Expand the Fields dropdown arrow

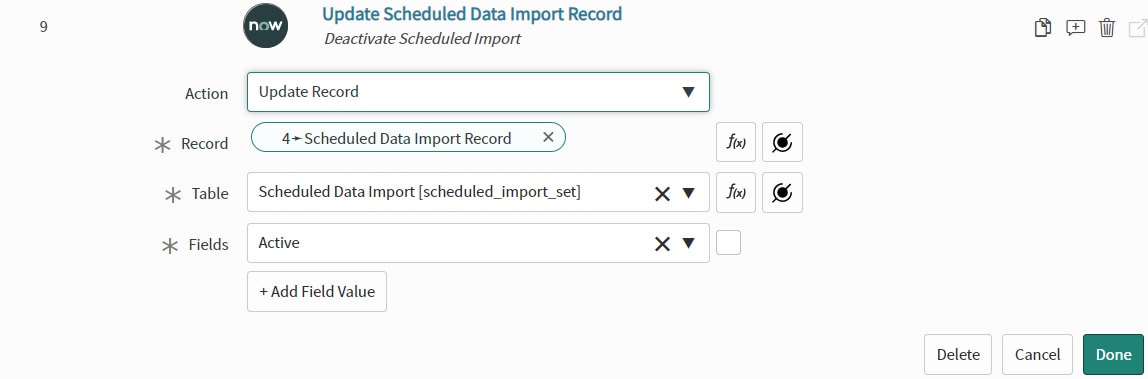(688, 244)
